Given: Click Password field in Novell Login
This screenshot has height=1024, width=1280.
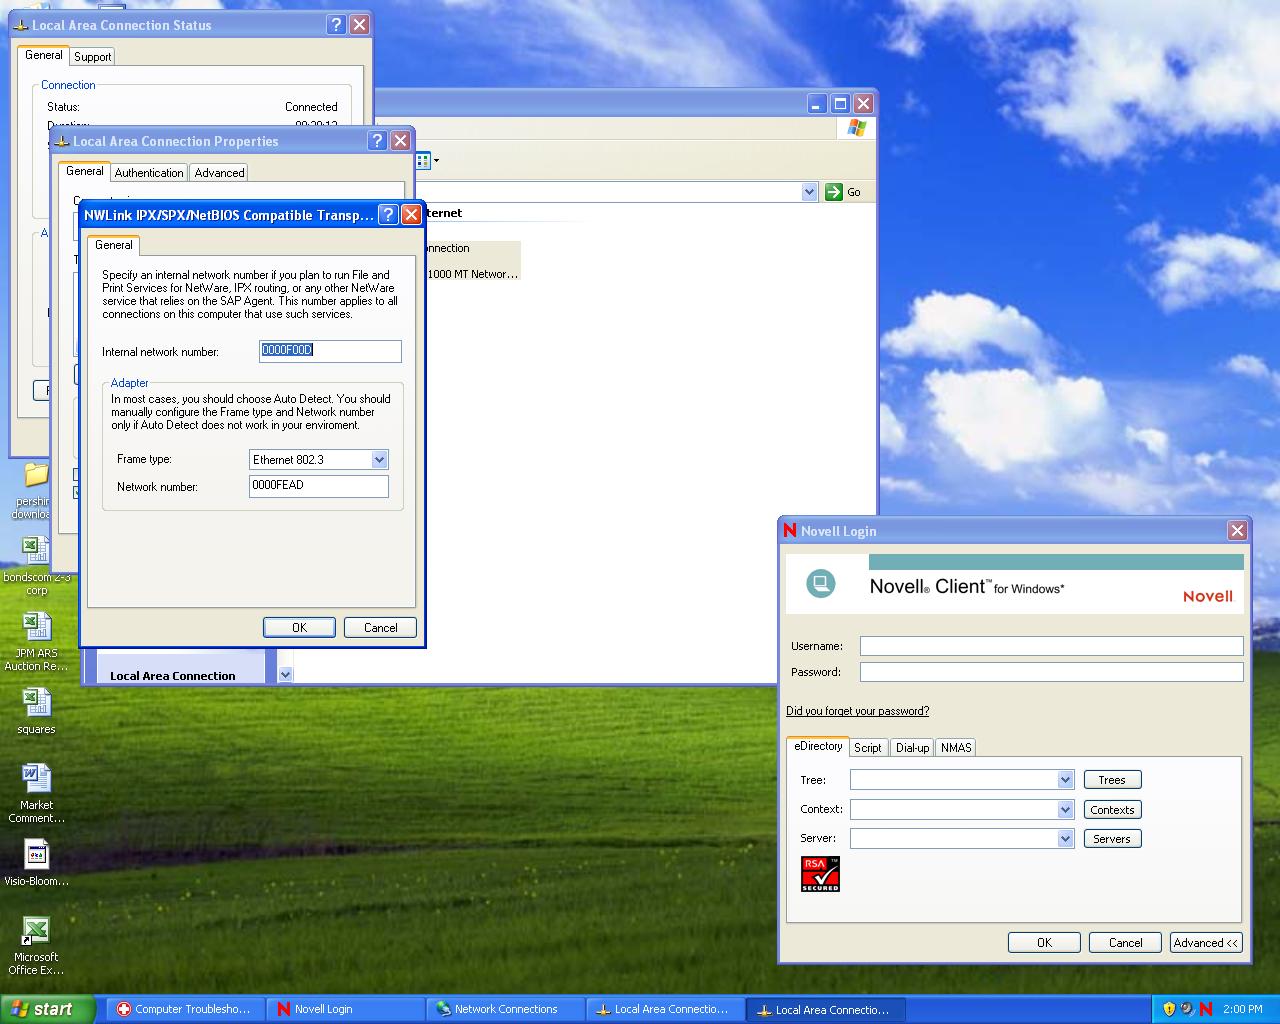Looking at the screenshot, I should [x=1052, y=672].
